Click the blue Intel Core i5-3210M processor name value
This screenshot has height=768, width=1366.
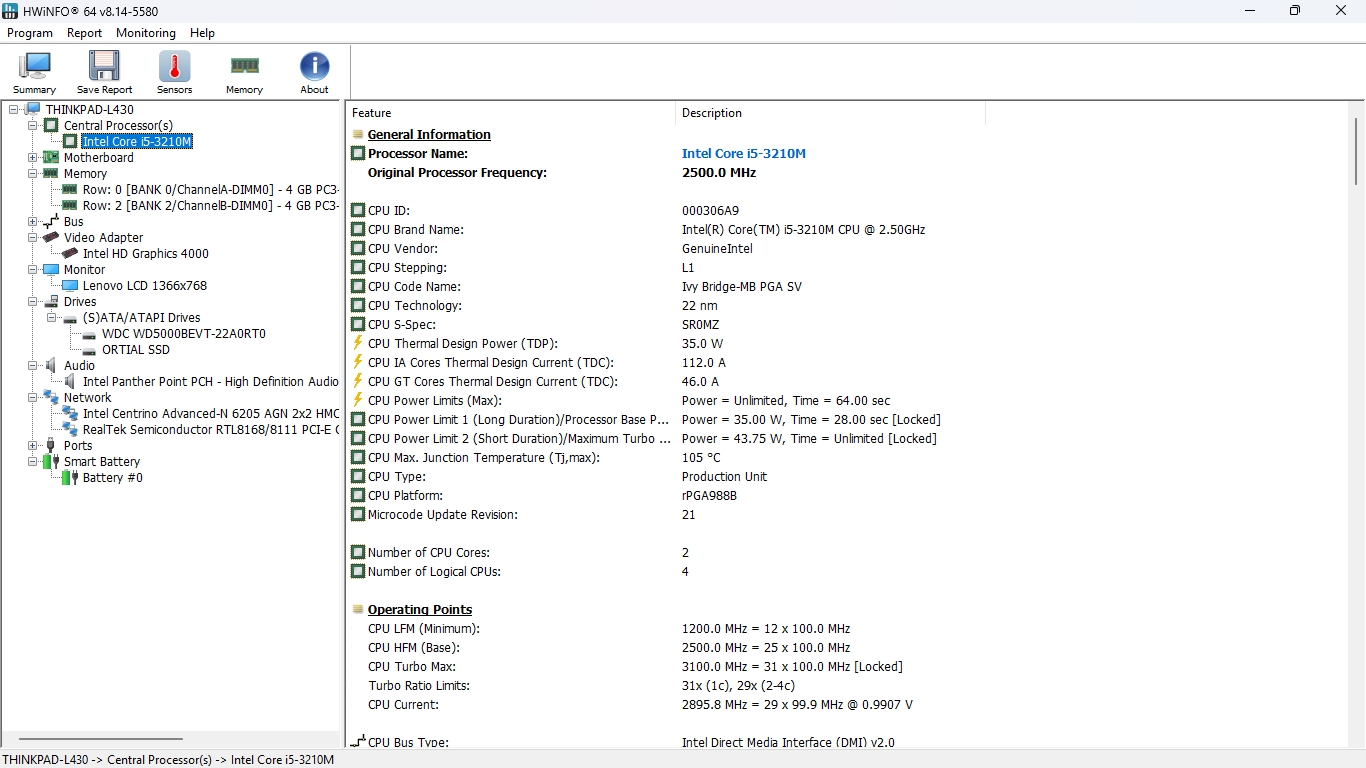click(744, 154)
